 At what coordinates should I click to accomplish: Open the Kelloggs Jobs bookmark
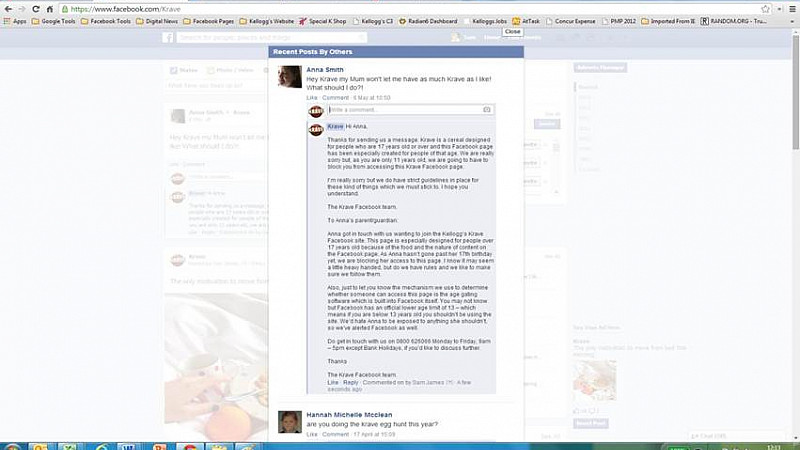pos(485,21)
